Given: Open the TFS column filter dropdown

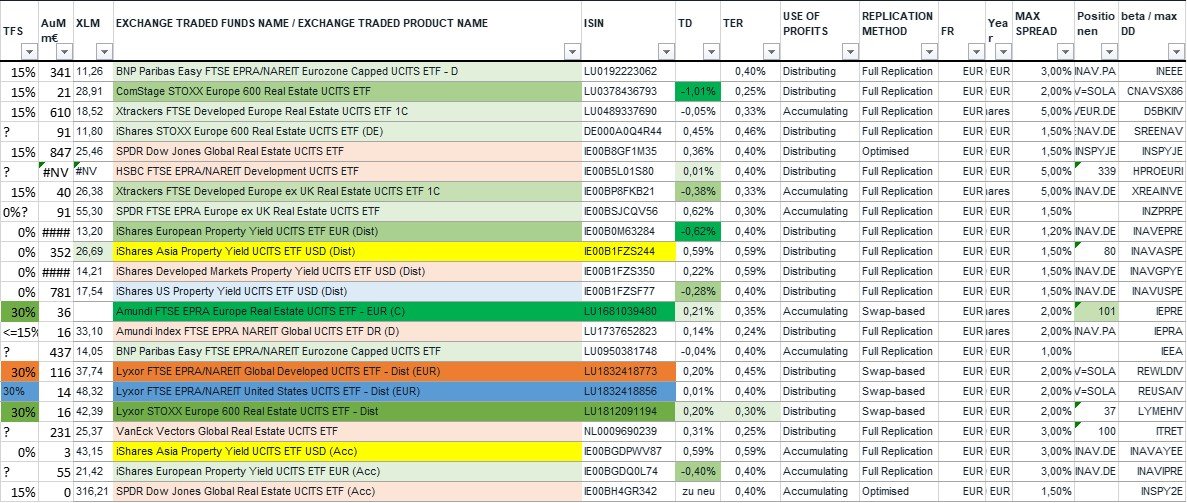Looking at the screenshot, I should tap(29, 51).
